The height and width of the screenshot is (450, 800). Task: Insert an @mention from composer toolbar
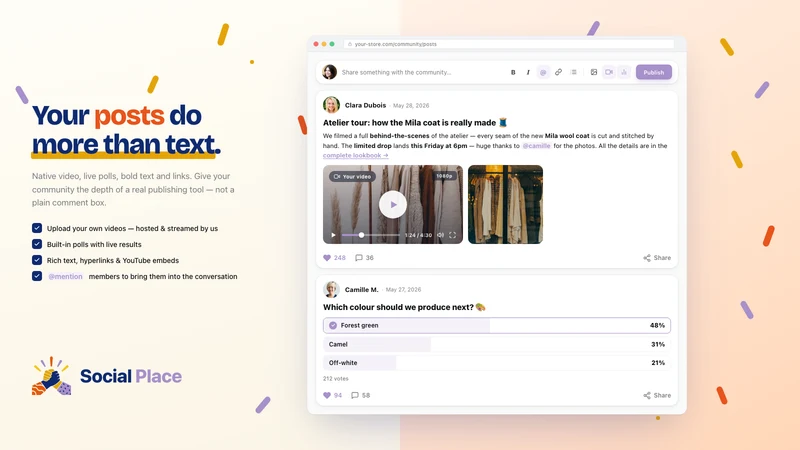[543, 72]
